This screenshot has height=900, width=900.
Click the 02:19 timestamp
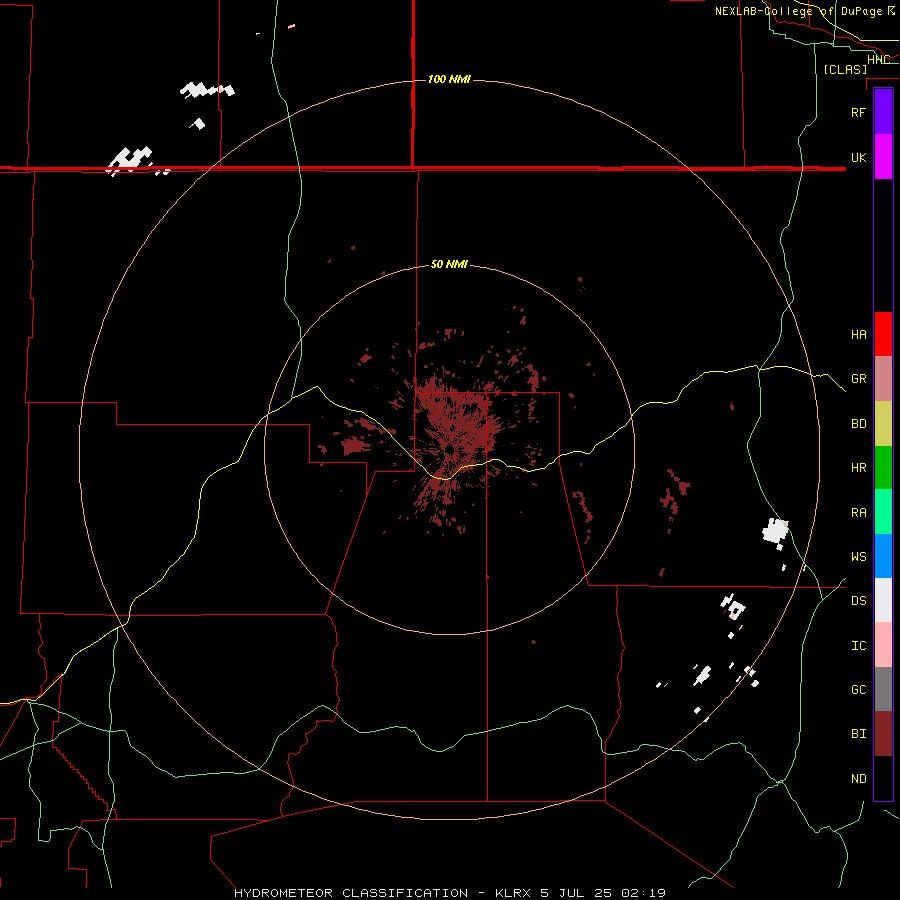pyautogui.click(x=643, y=893)
